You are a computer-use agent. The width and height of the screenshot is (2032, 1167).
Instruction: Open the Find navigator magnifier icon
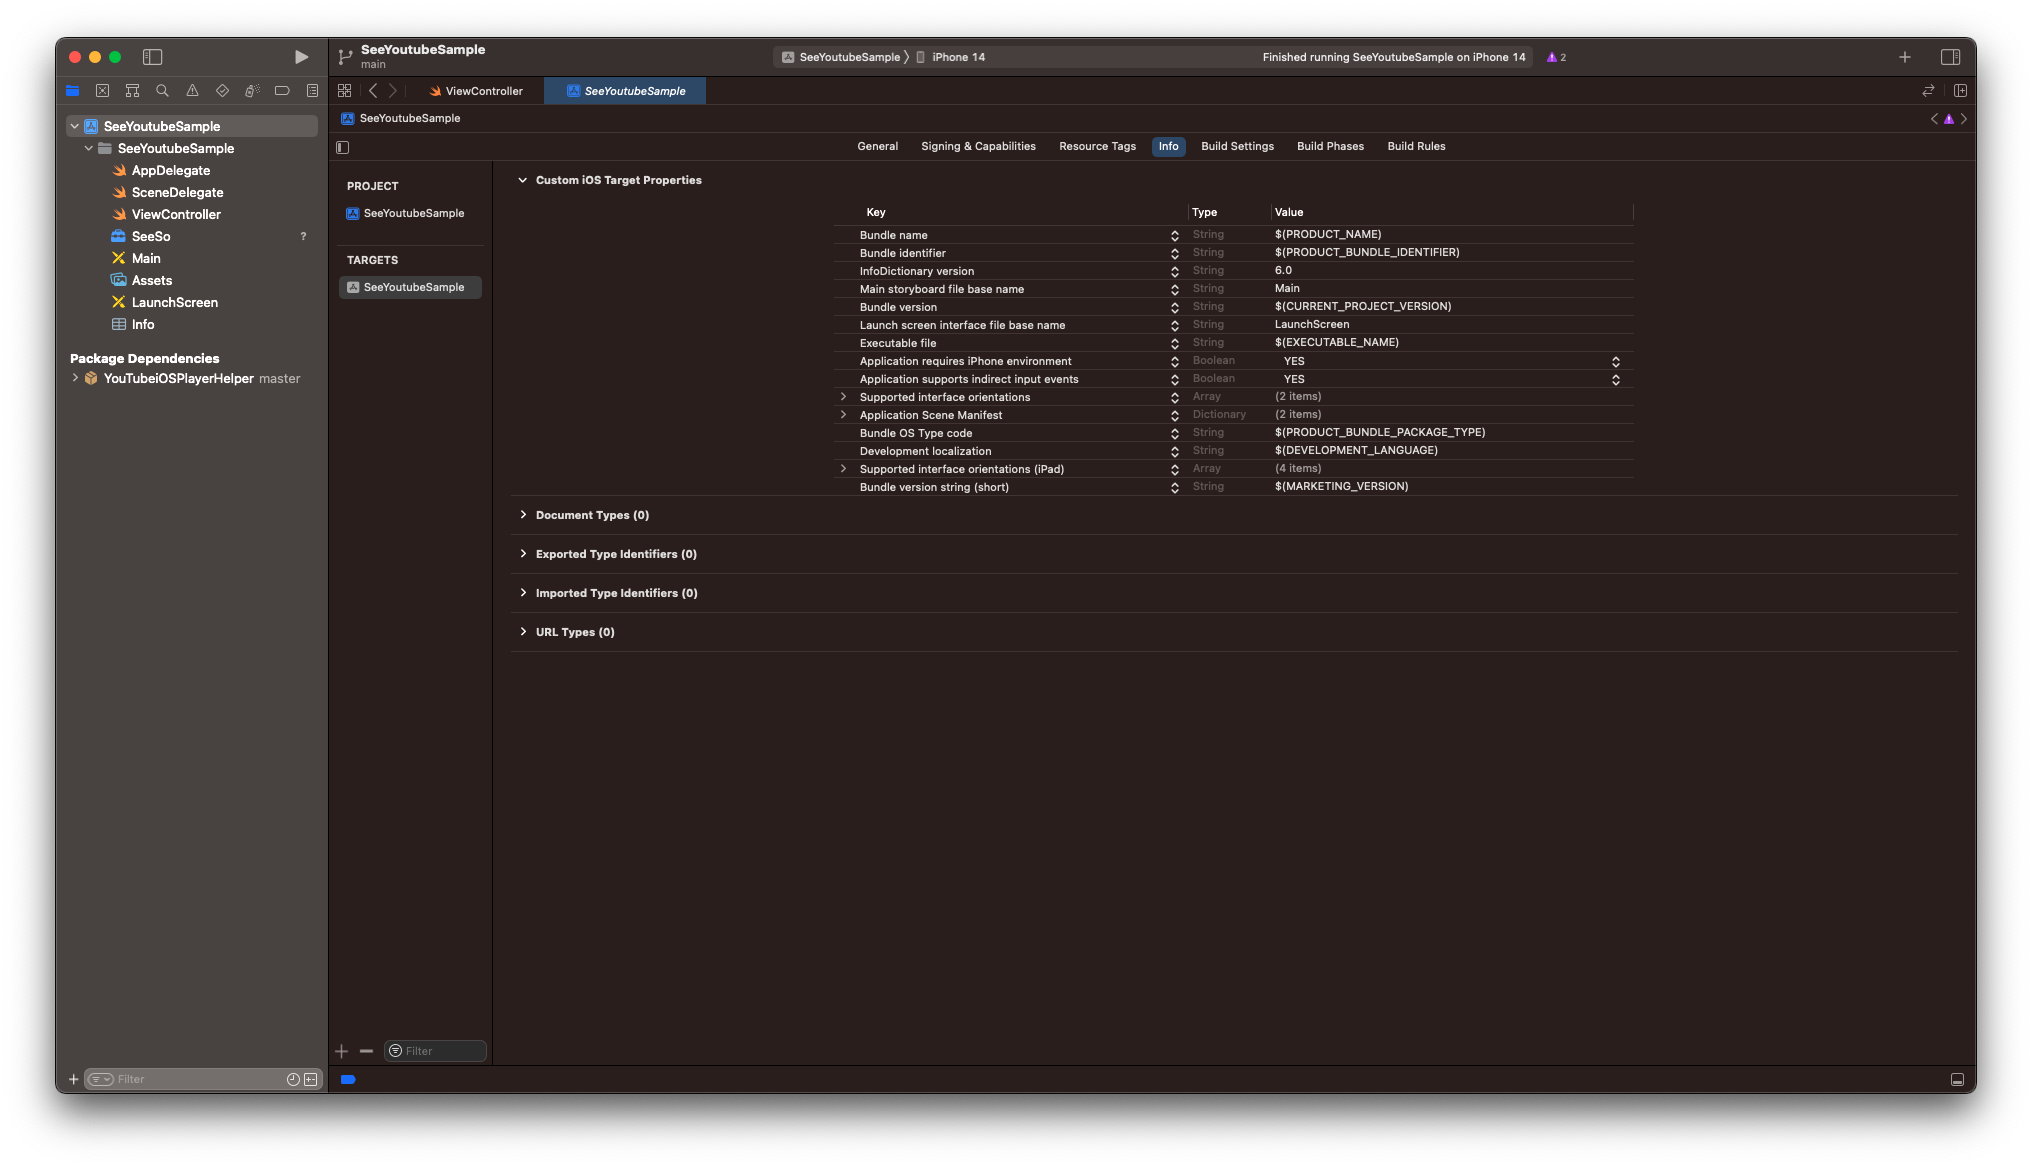162,91
